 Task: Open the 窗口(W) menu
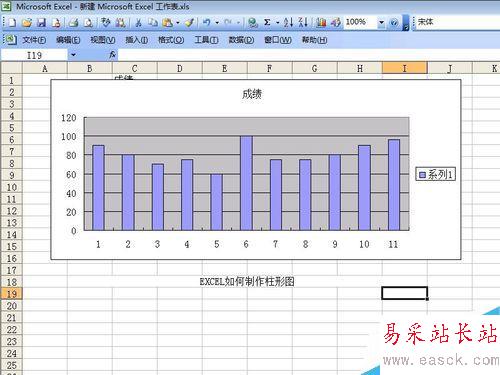click(x=278, y=40)
